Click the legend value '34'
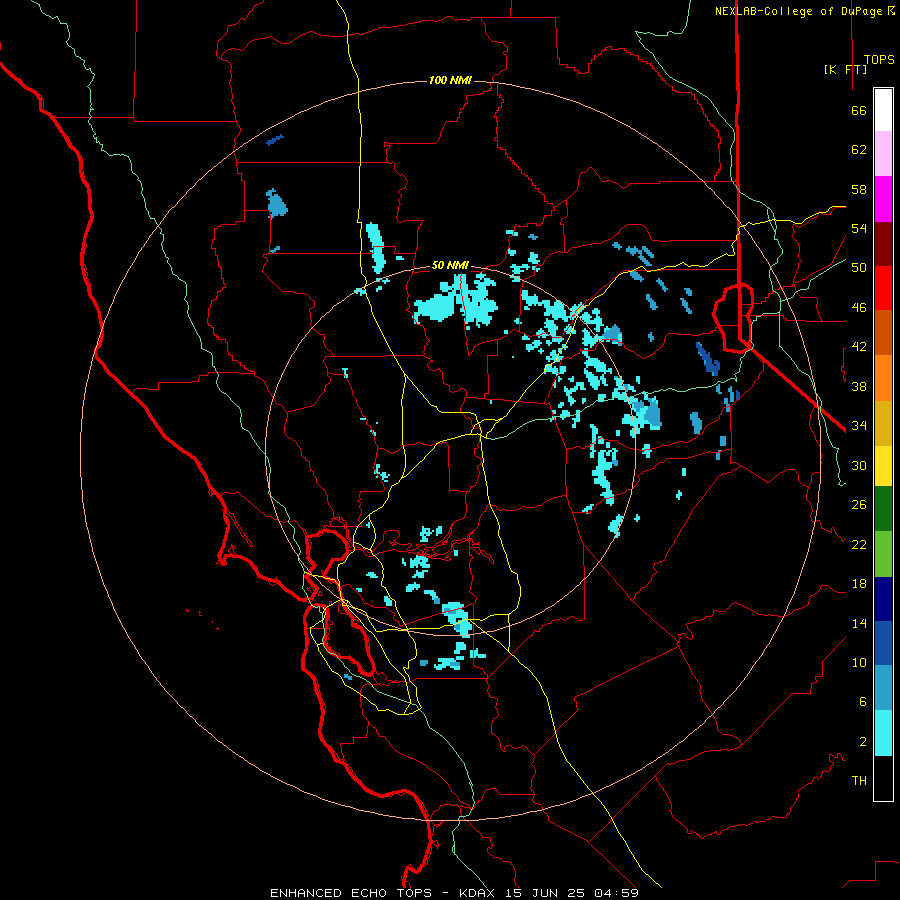Viewport: 900px width, 900px height. [x=859, y=426]
